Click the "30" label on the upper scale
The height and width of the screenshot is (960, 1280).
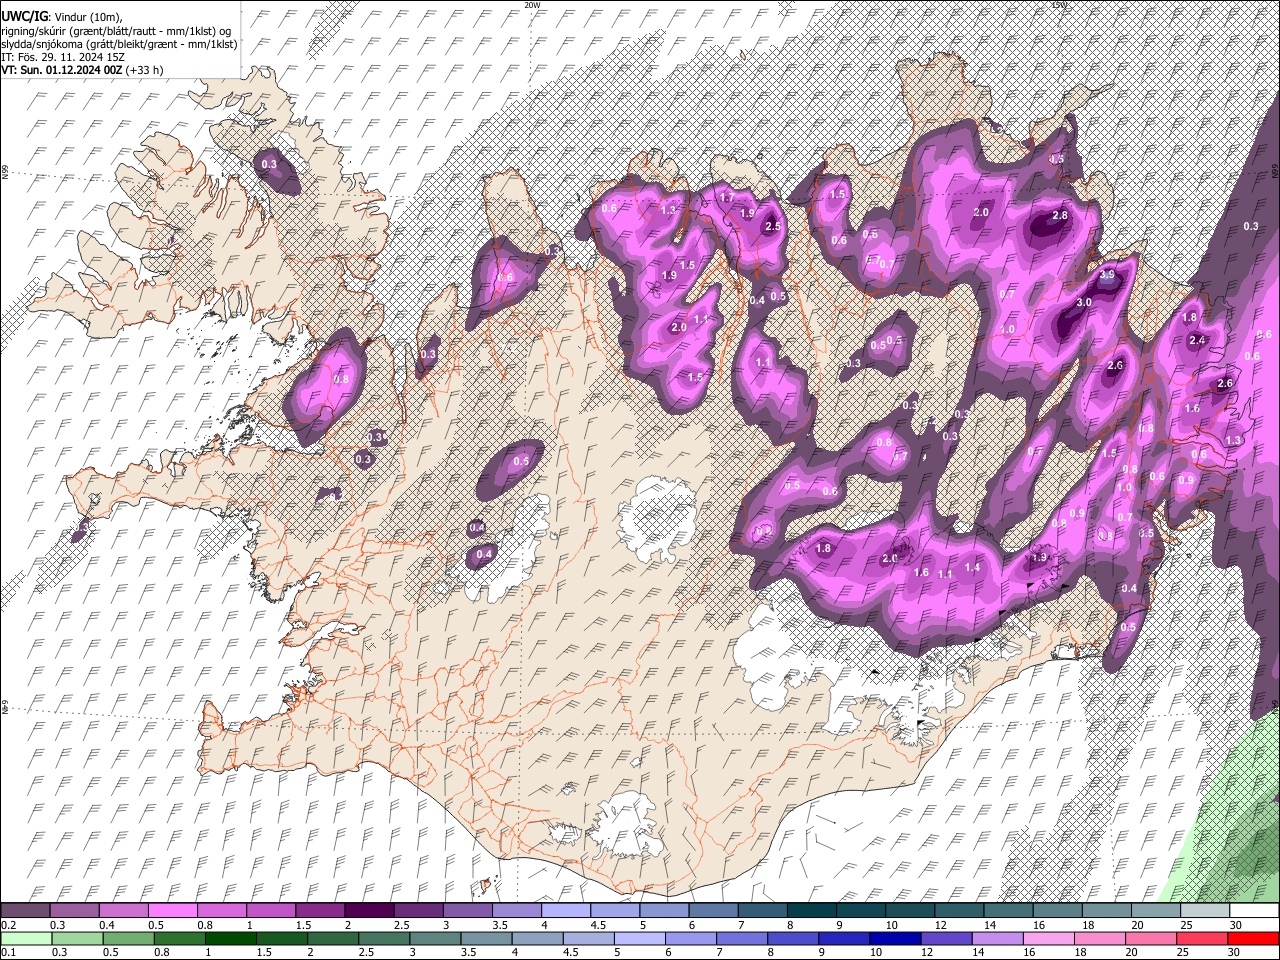1236,925
